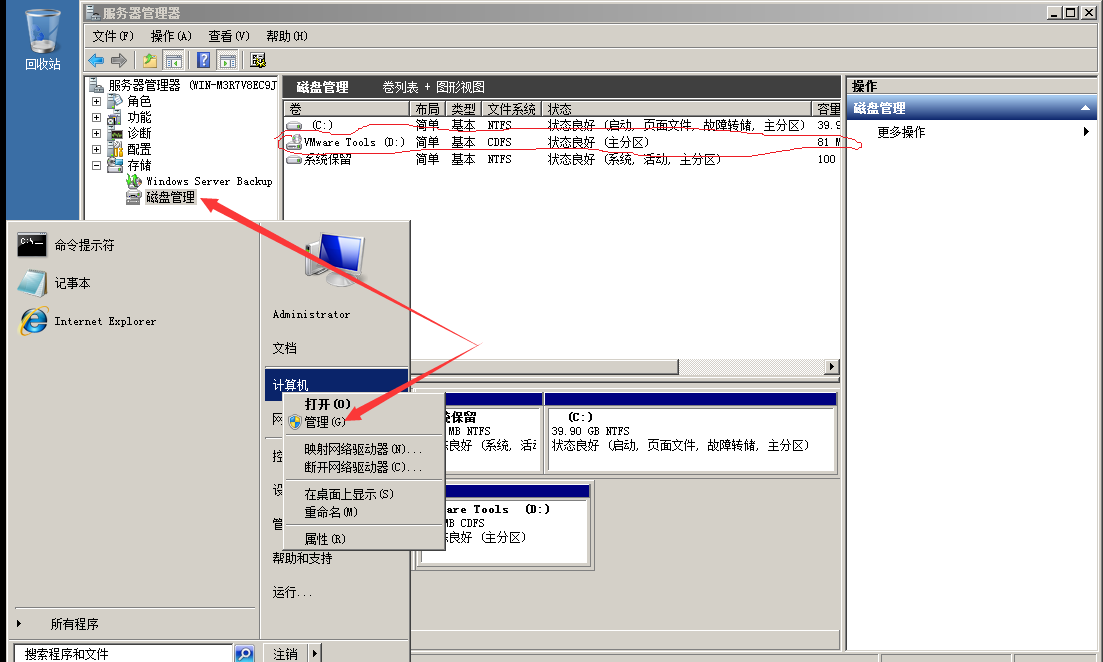Click the blue Help question mark icon
Viewport: 1103px width, 662px height.
pyautogui.click(x=203, y=61)
